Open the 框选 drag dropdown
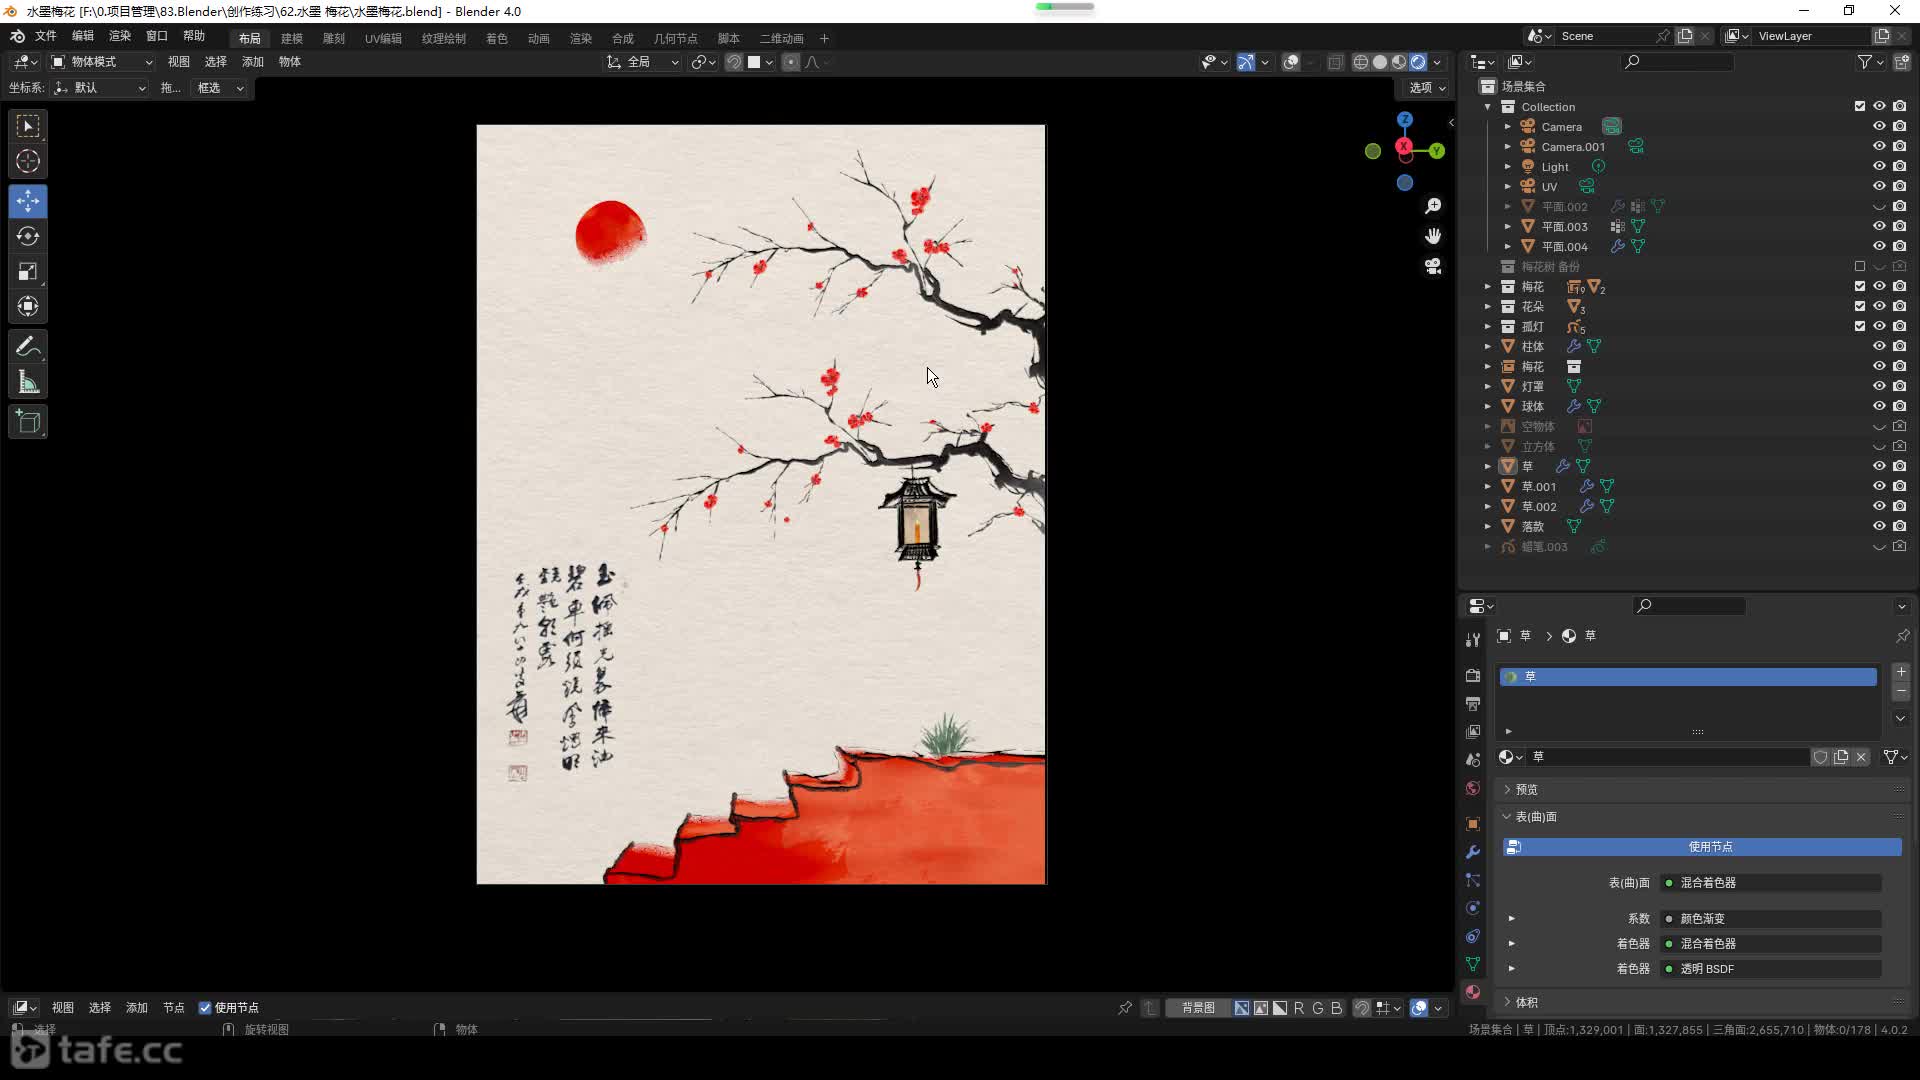 [219, 88]
